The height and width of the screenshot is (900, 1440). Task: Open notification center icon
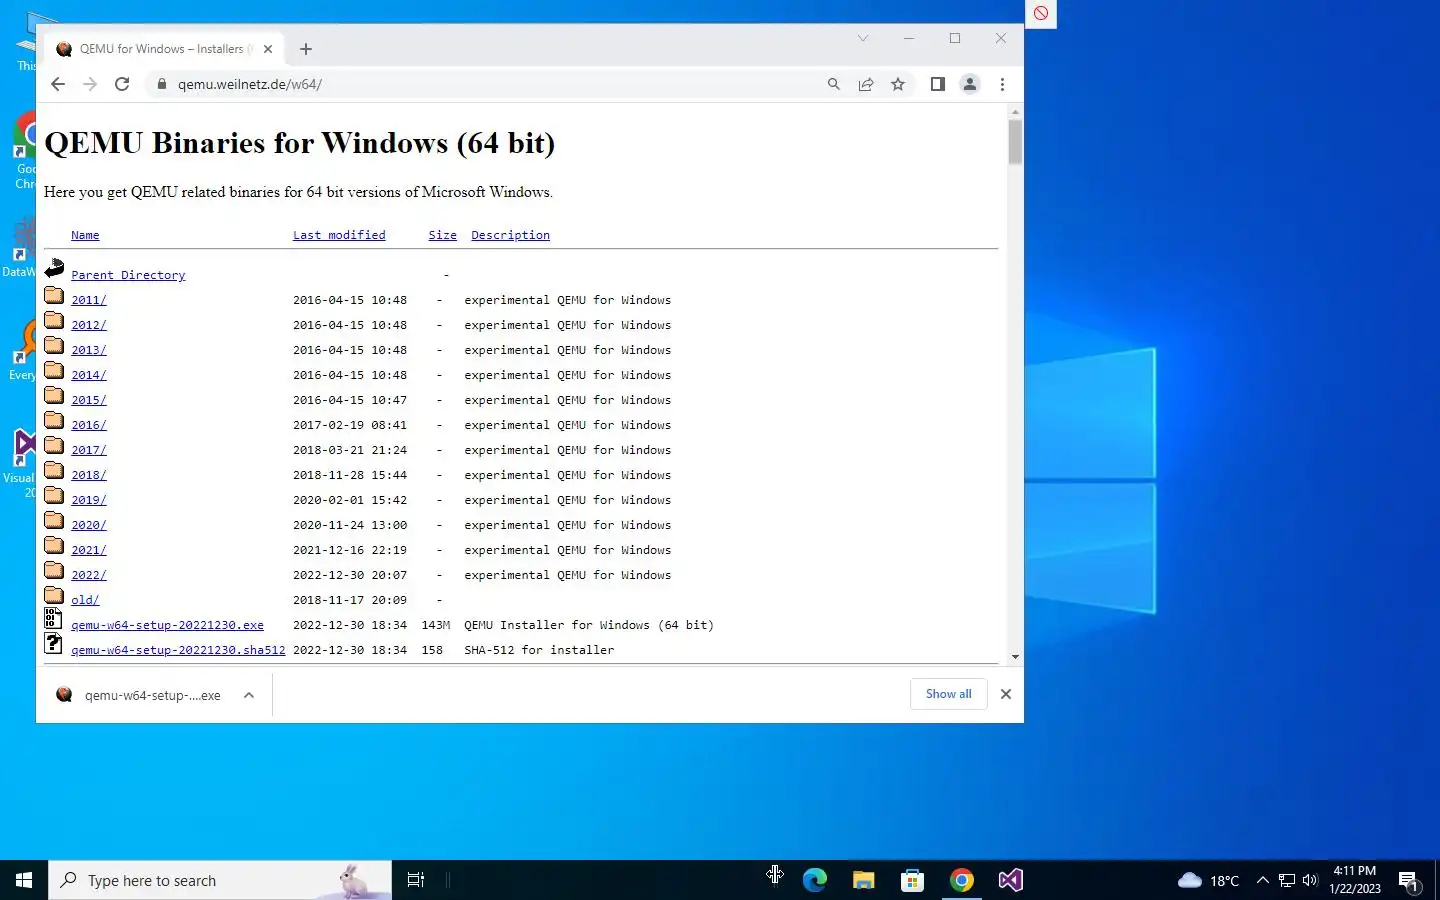tap(1409, 881)
